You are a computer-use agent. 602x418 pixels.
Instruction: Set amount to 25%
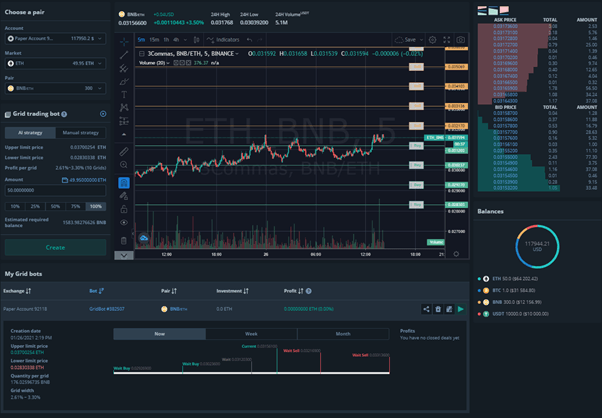pos(35,207)
